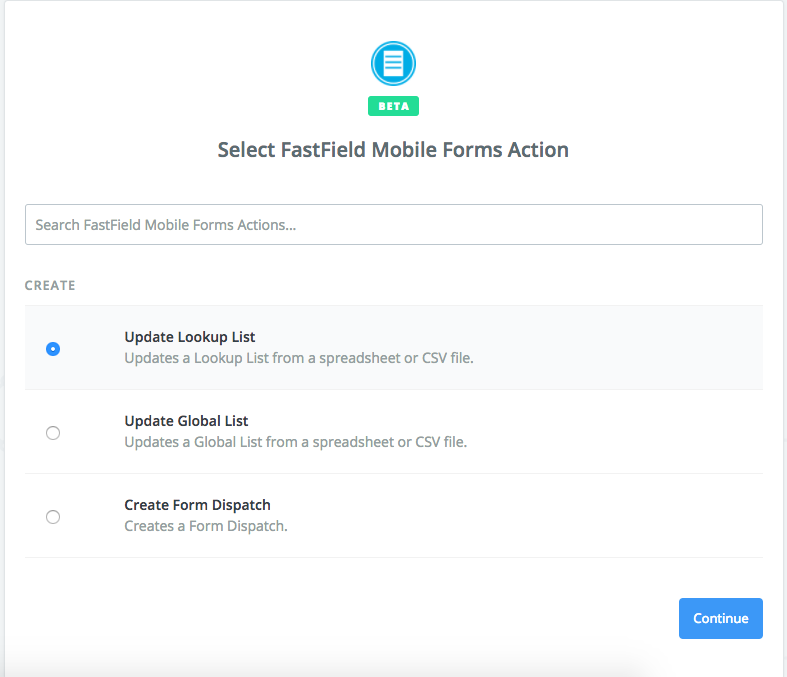Screen dimensions: 787x677
Task: Click the "Create Form Dispatch" title text
Action: (197, 505)
